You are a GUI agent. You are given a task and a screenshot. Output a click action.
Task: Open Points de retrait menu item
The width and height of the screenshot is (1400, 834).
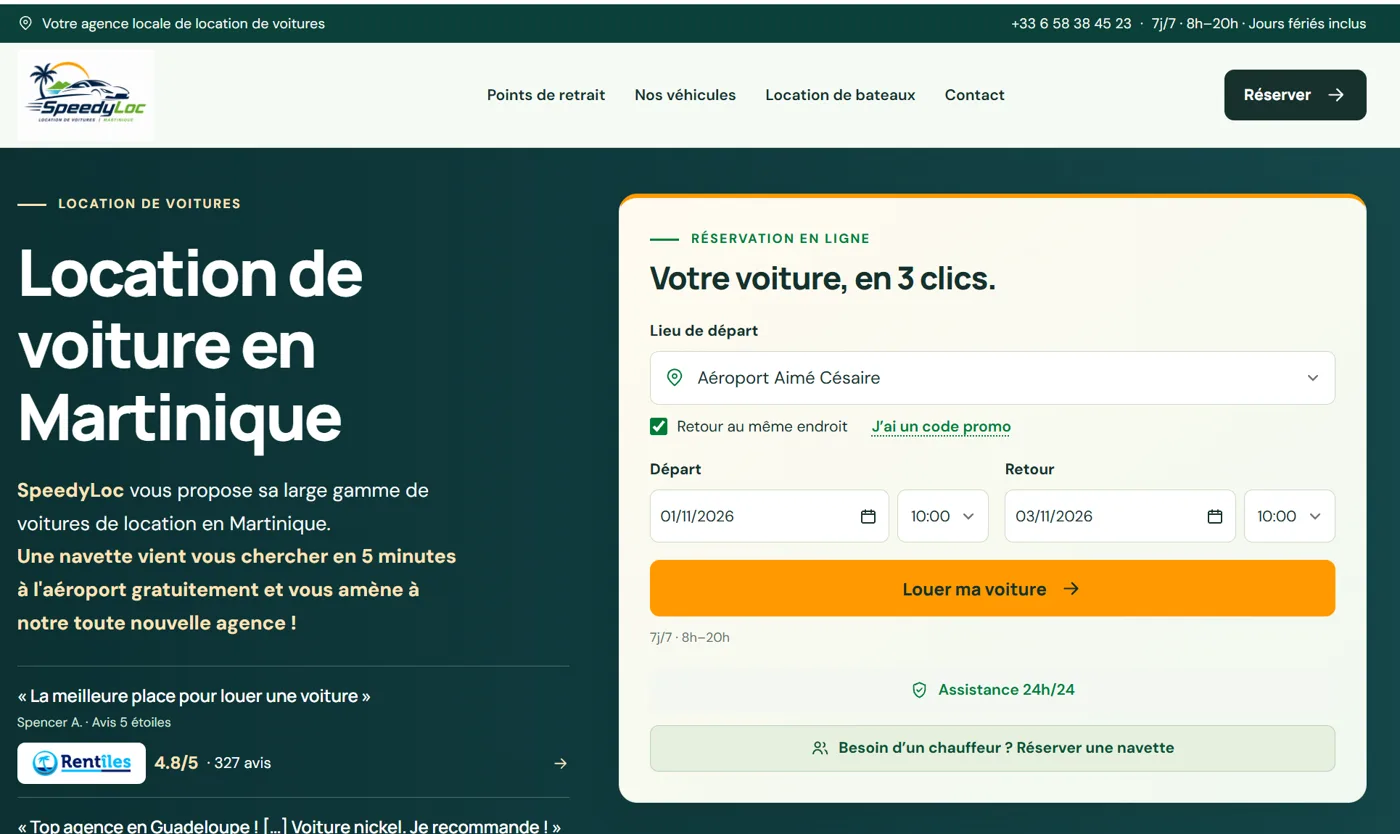[546, 95]
